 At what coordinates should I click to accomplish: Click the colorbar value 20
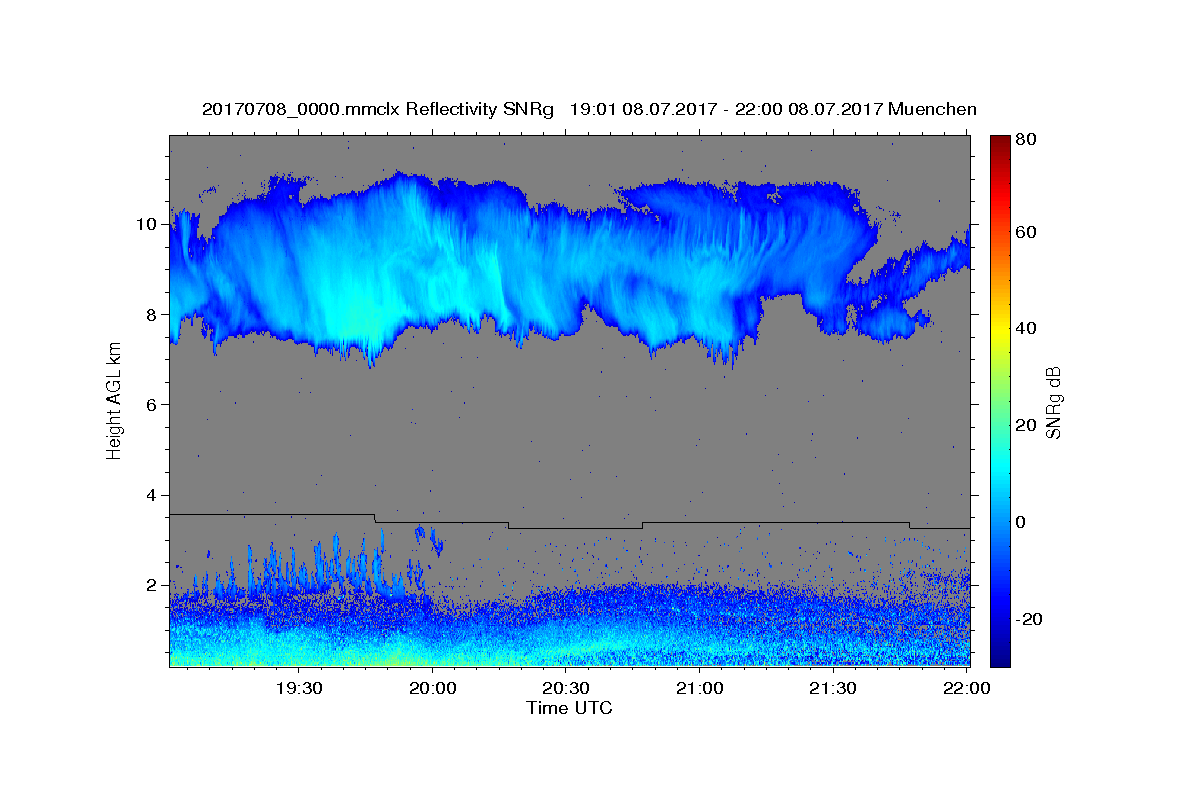click(1025, 425)
